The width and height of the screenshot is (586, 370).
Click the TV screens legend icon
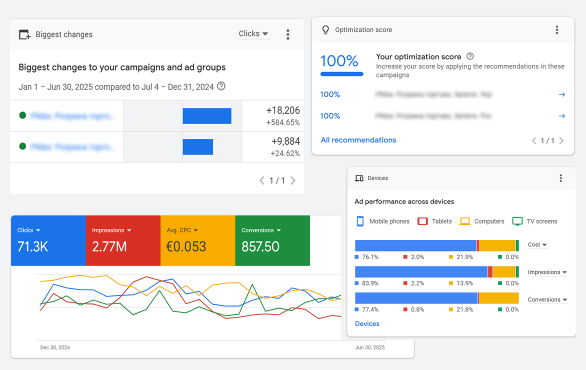[x=517, y=221]
